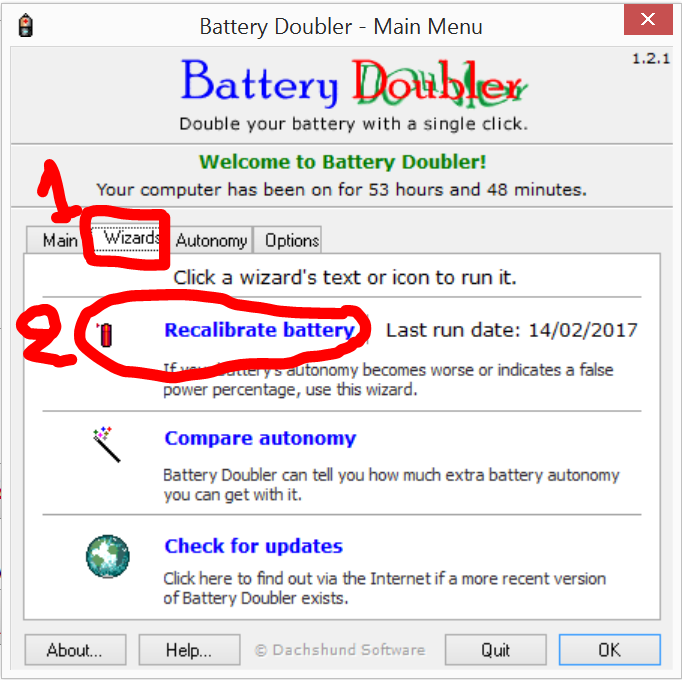682x680 pixels.
Task: Close the Battery Doubler window
Action: click(x=648, y=20)
